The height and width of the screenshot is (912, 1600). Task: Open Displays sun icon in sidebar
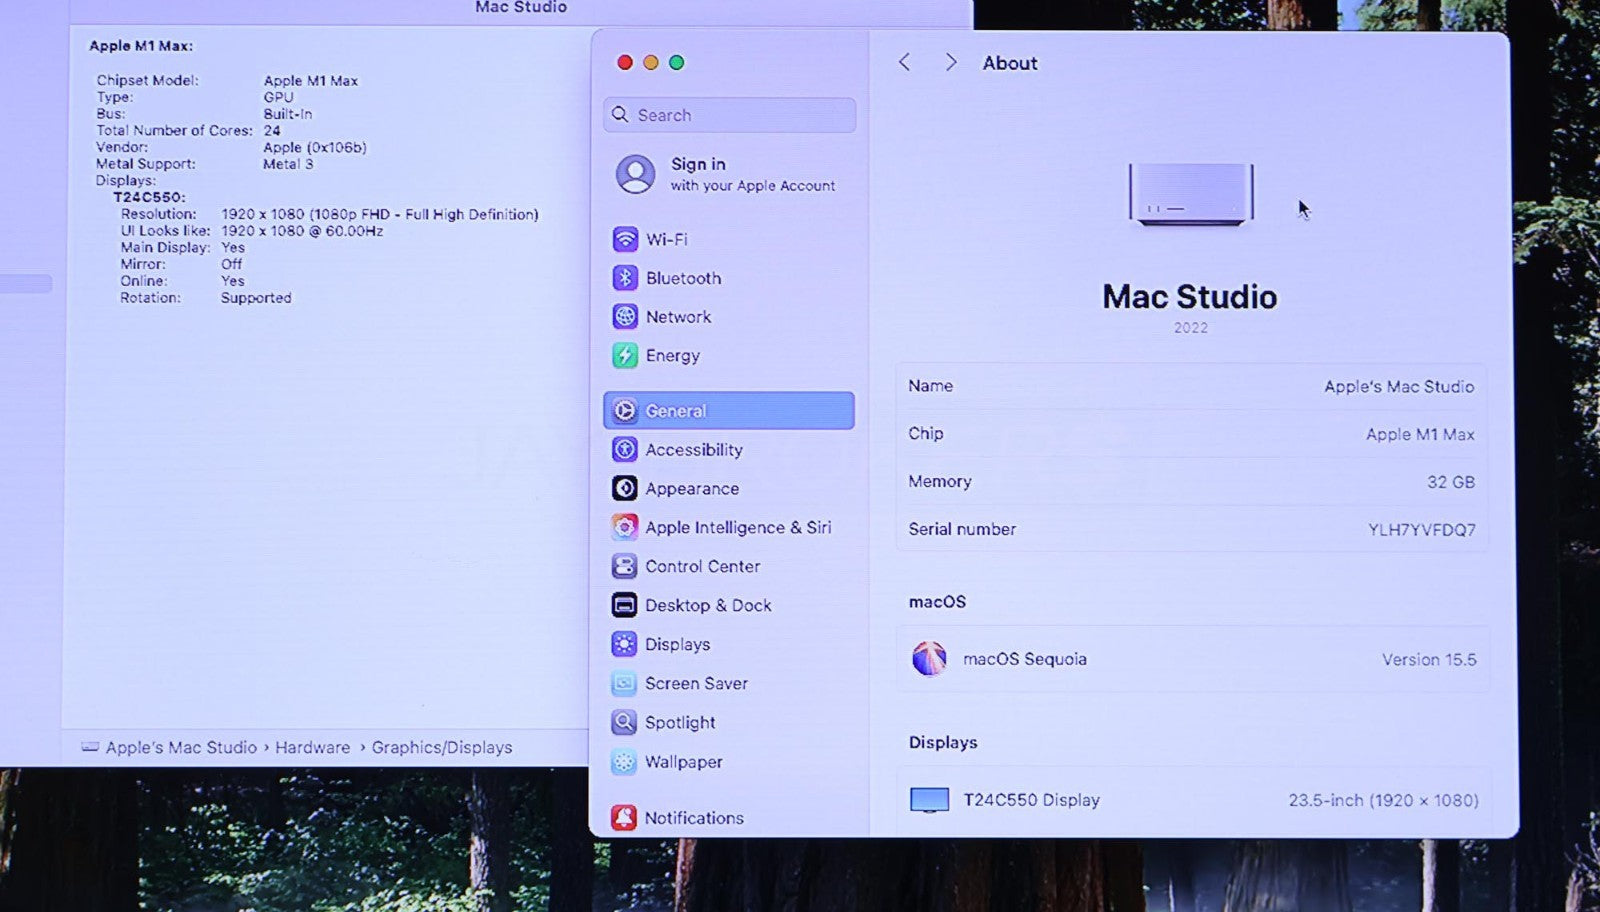[x=625, y=644]
